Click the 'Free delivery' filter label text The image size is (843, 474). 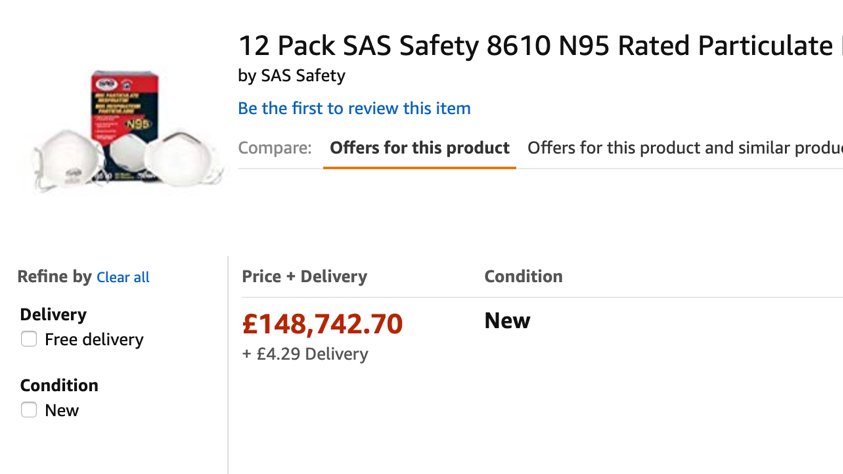94,340
